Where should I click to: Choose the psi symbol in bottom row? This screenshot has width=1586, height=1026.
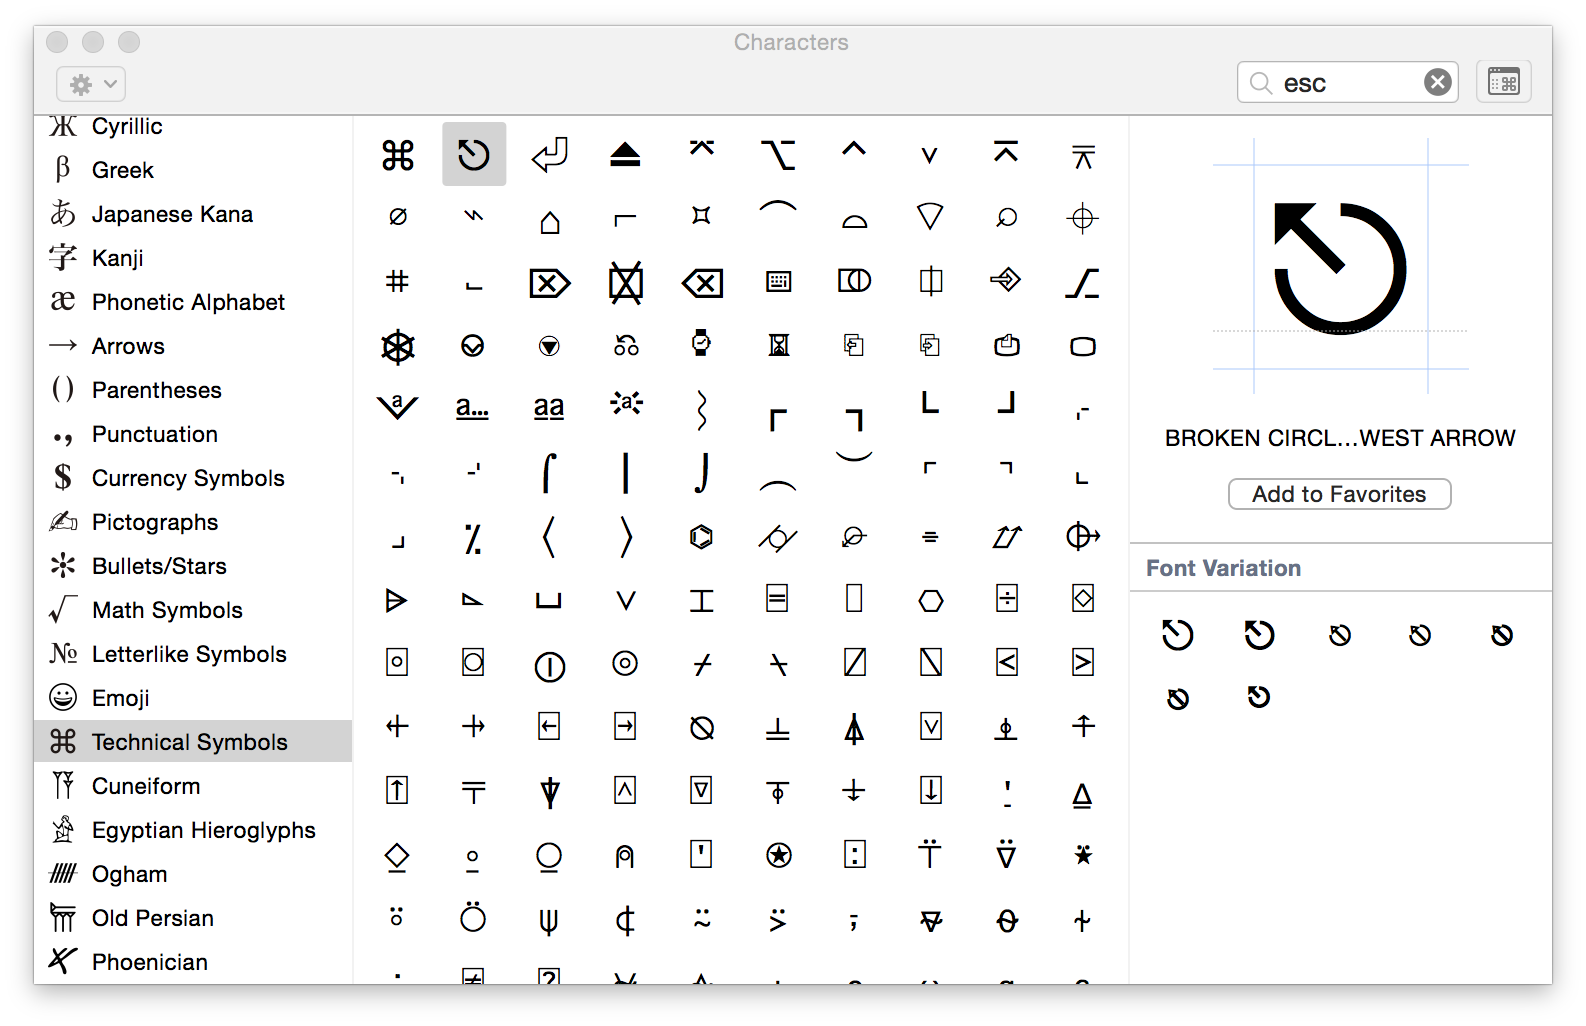click(549, 920)
